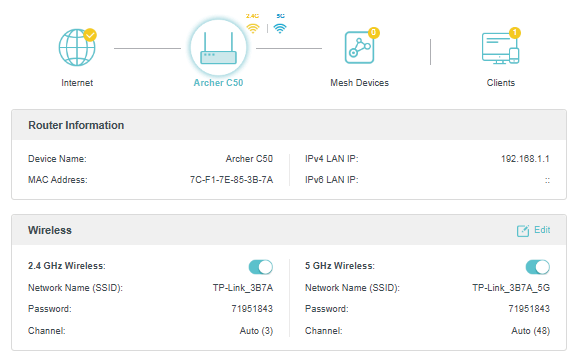Click the SSID value TP-Link_3B7A
The image size is (581, 361).
243,288
